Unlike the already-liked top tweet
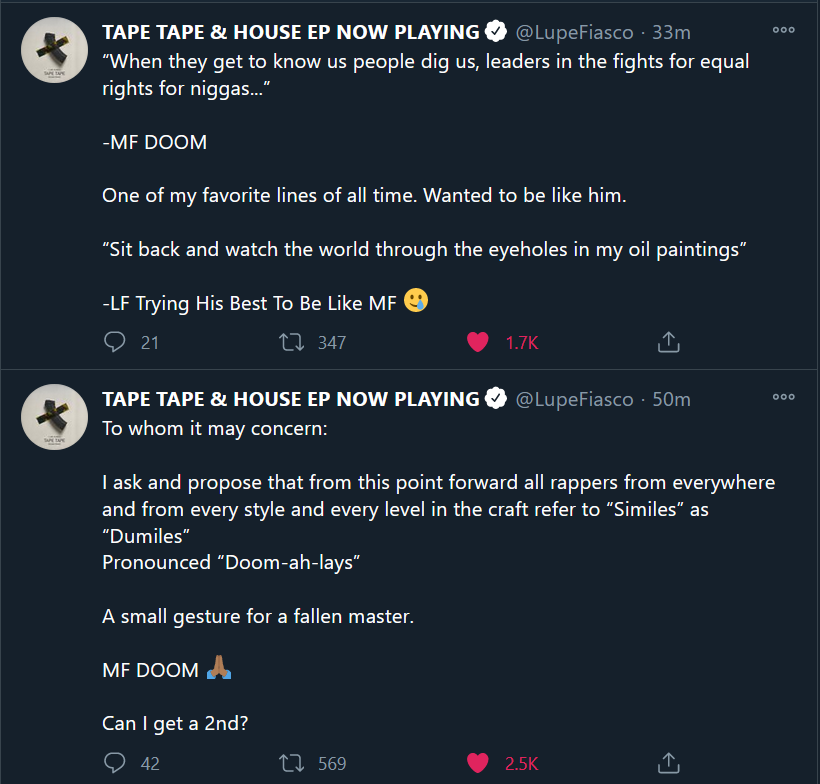 pos(478,342)
